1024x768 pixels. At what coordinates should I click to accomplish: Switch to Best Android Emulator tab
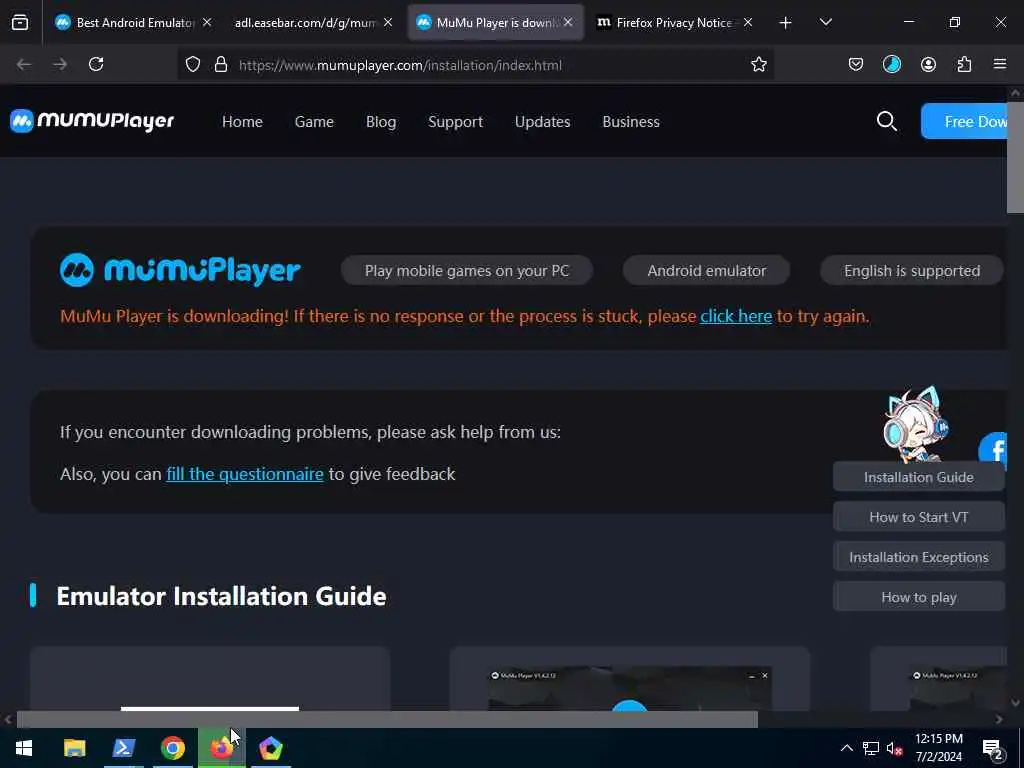135,23
